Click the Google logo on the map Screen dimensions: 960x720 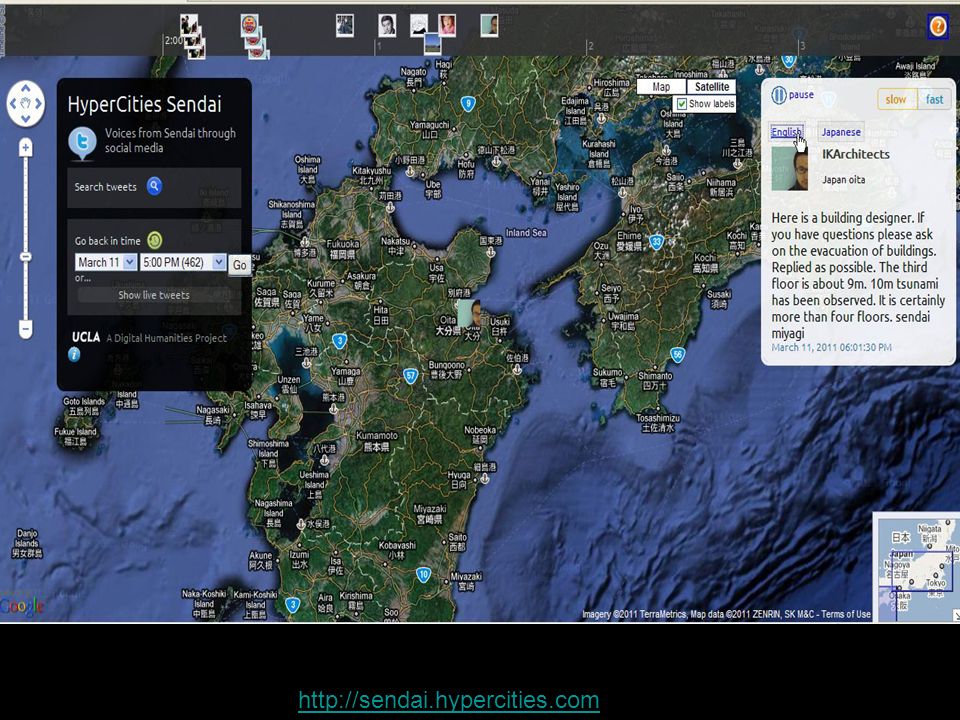click(22, 606)
